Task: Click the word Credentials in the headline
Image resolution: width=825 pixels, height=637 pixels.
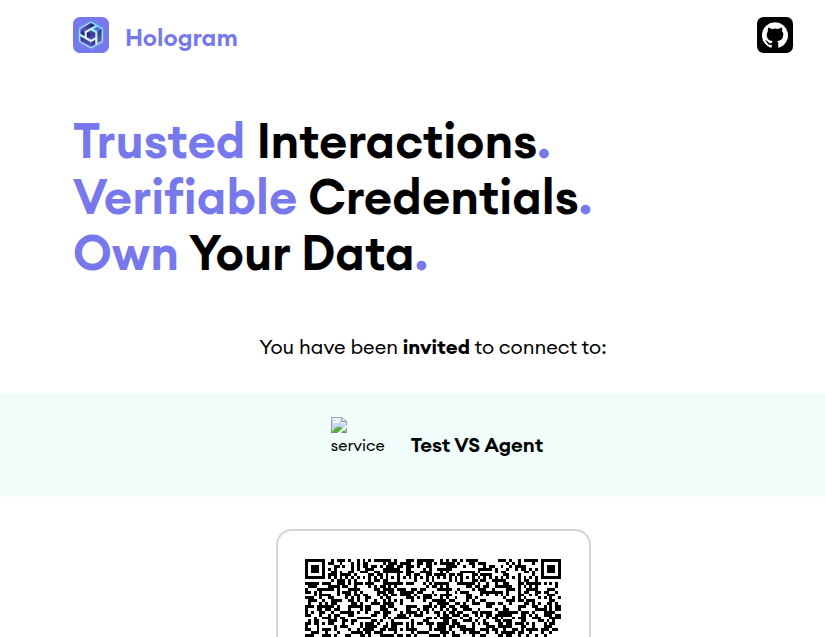Action: (443, 198)
